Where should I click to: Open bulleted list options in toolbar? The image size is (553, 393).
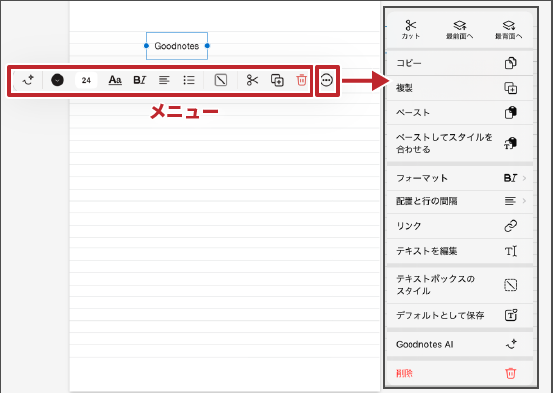pyautogui.click(x=189, y=80)
